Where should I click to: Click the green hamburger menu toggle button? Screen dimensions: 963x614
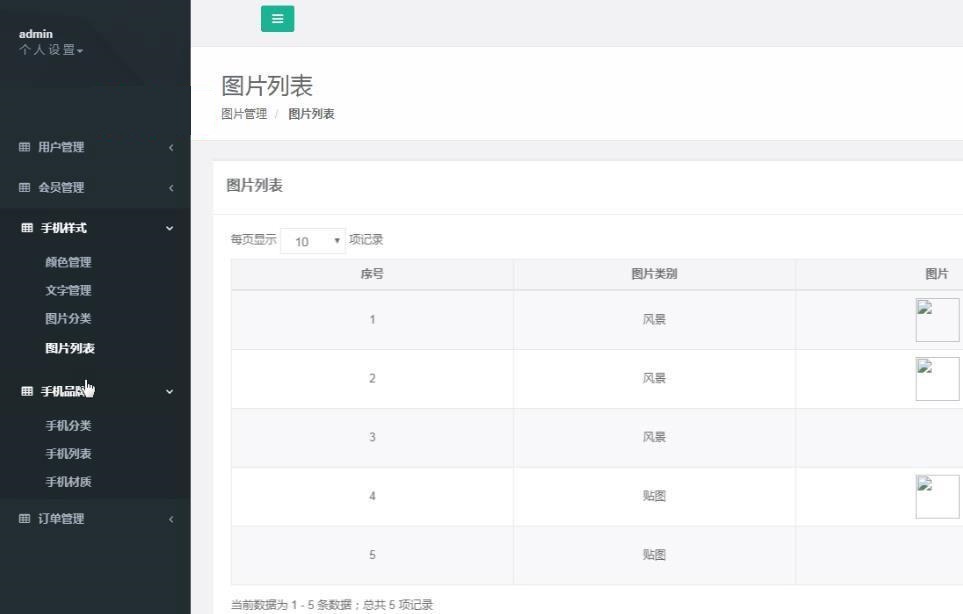coord(277,19)
